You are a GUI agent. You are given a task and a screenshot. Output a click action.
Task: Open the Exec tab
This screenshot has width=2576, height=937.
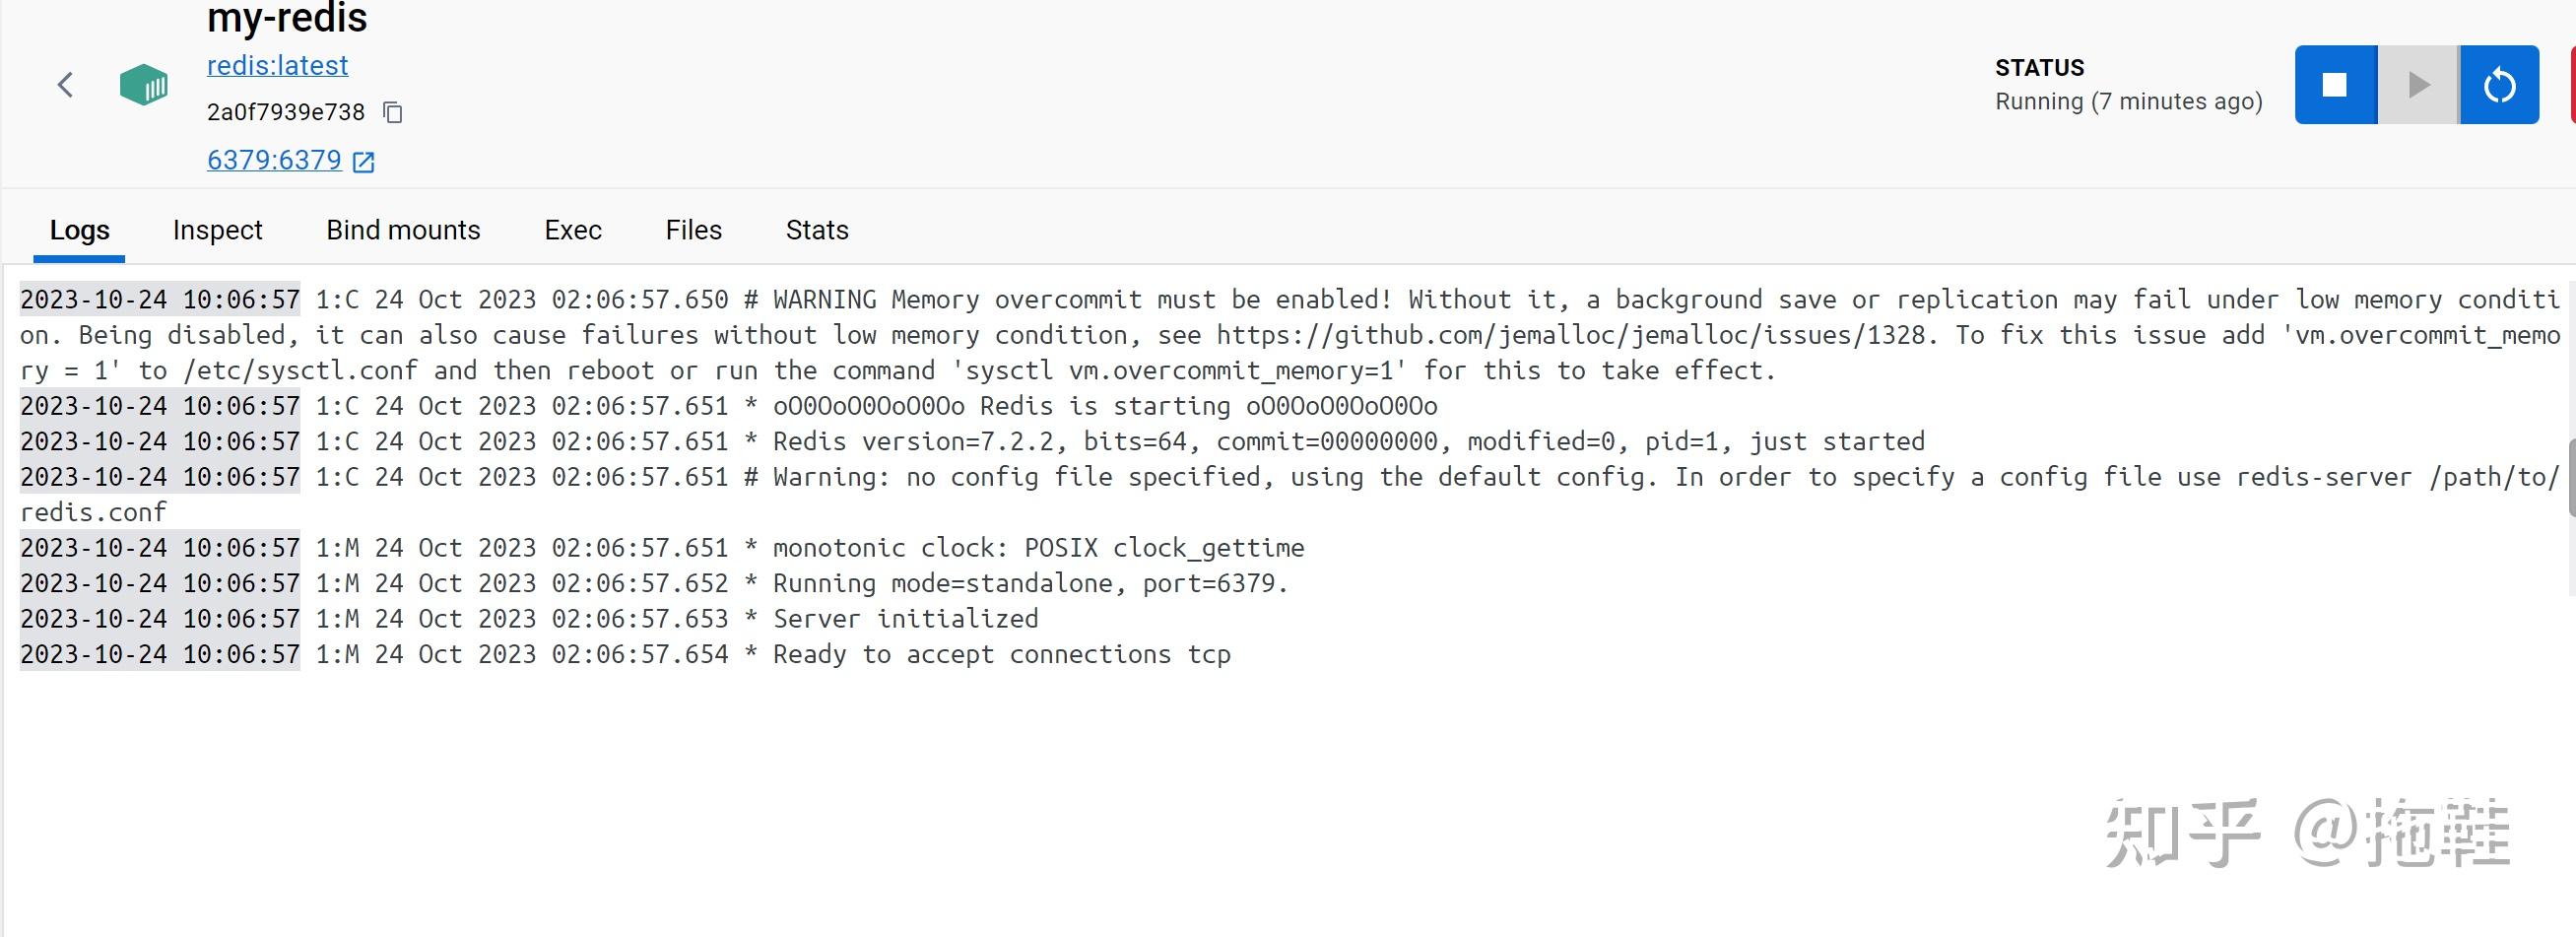point(572,230)
